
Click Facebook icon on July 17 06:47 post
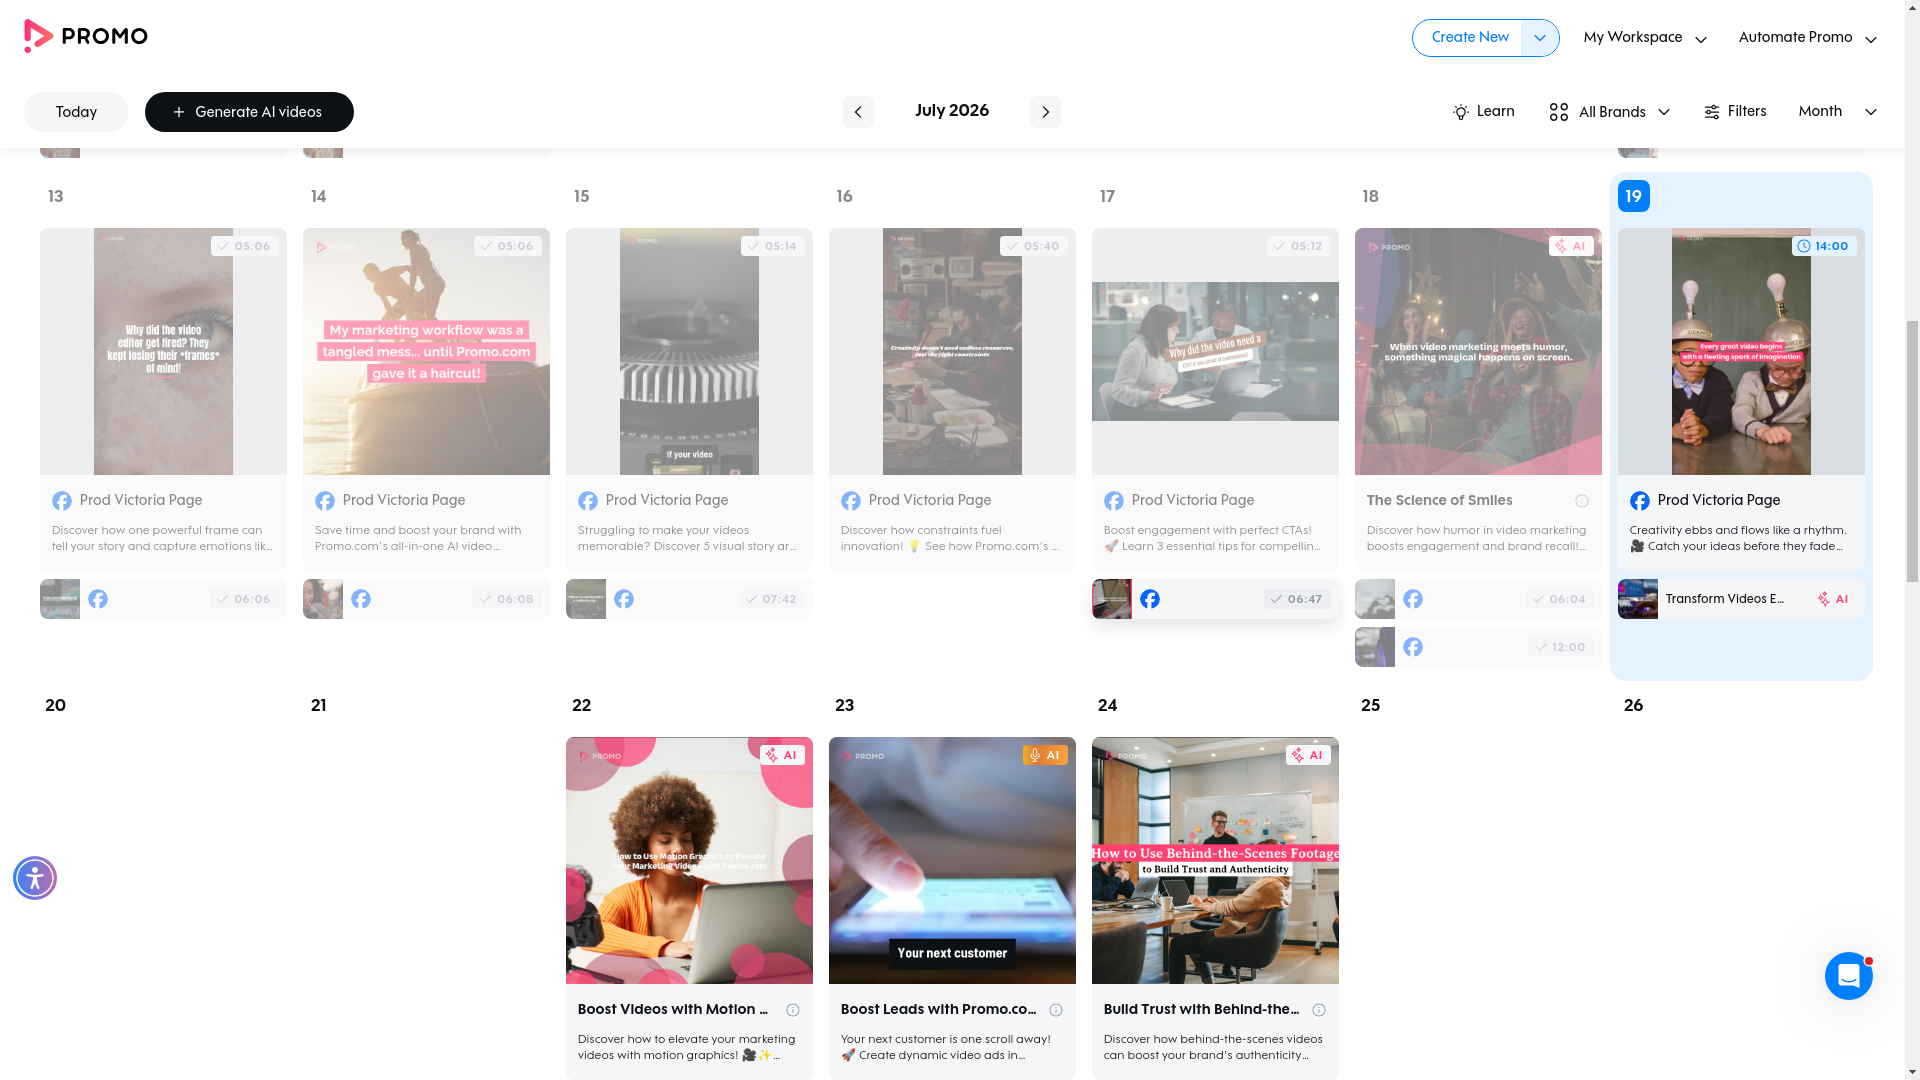coord(1150,599)
